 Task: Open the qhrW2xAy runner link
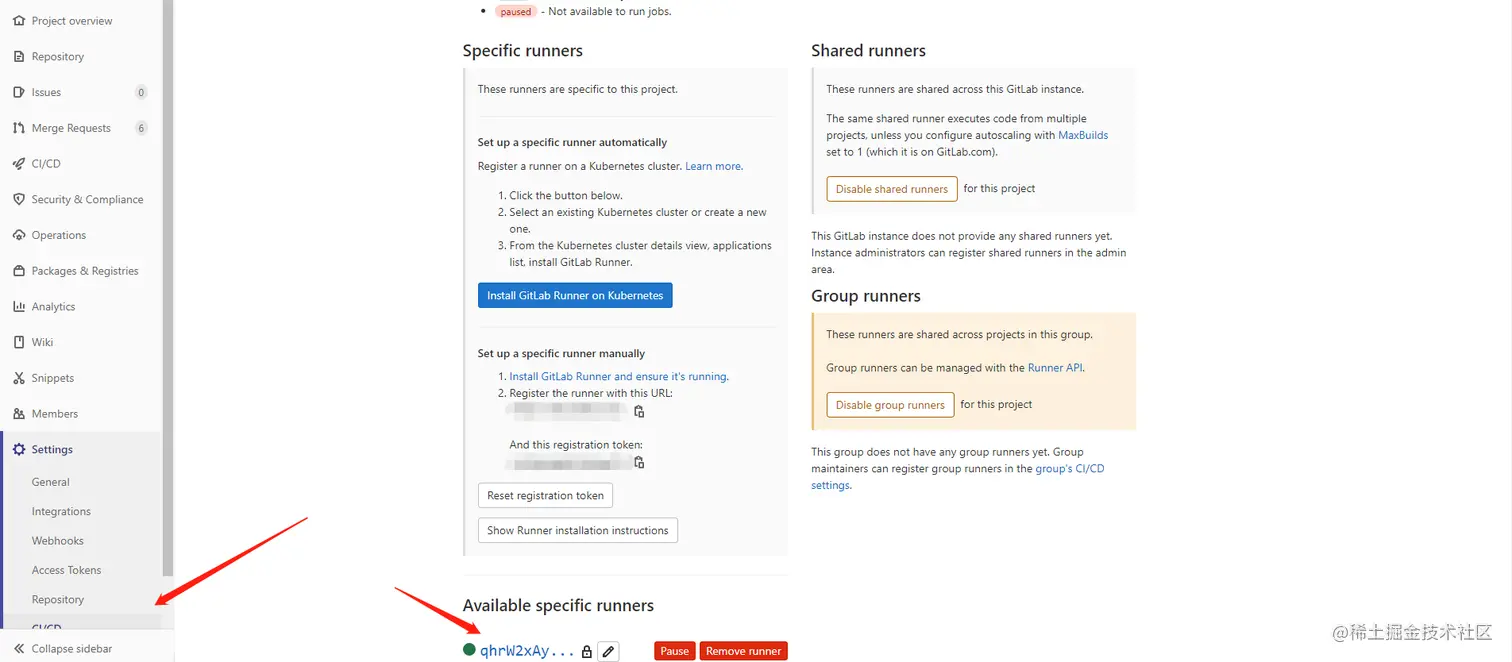pos(528,651)
